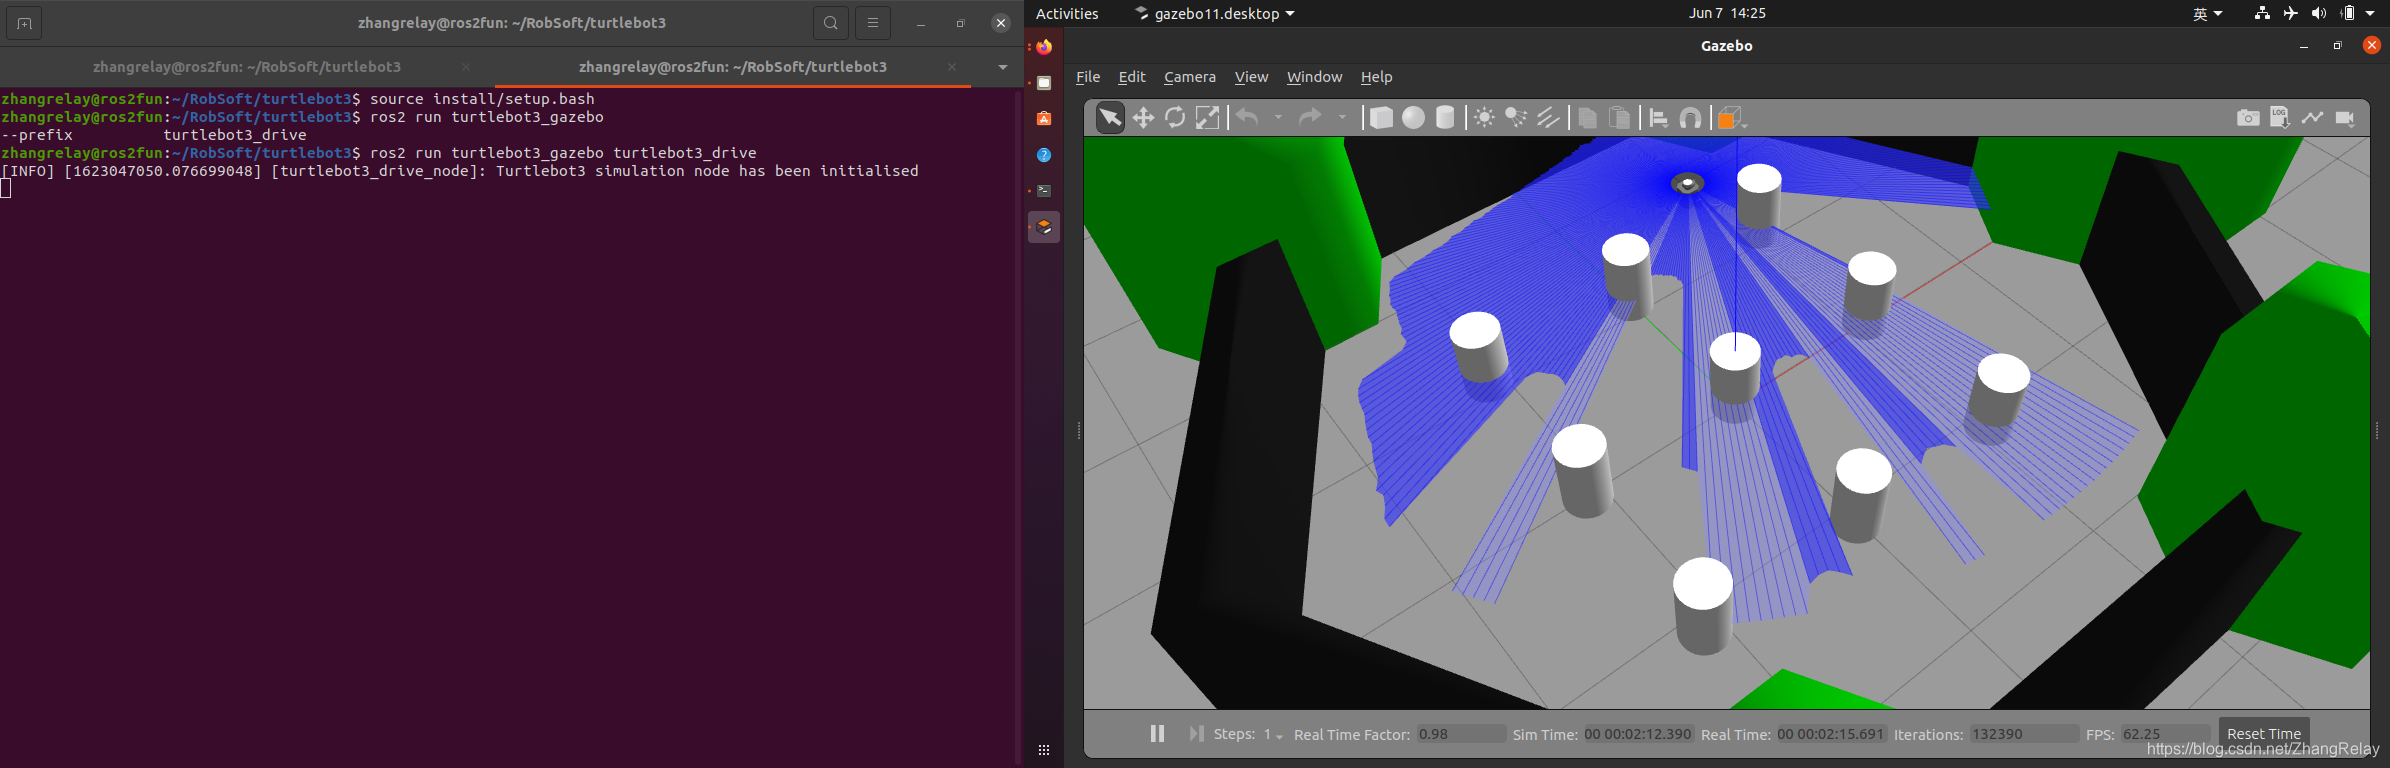Open Activities overview

[x=1067, y=13]
